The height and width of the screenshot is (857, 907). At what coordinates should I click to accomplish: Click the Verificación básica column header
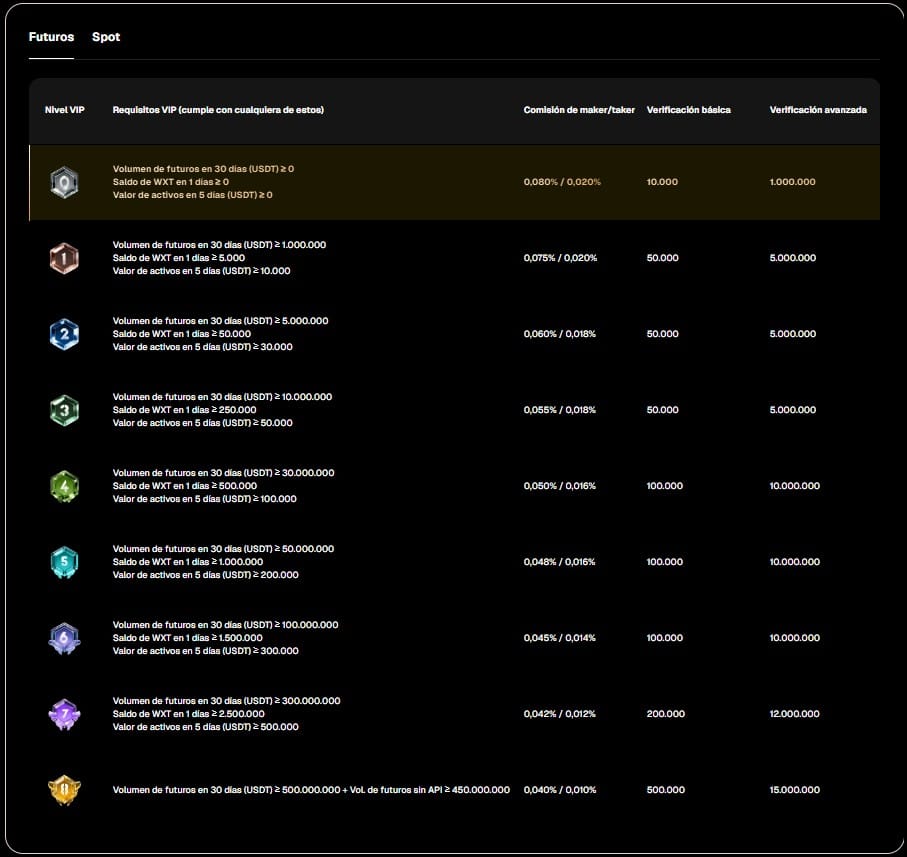[688, 110]
